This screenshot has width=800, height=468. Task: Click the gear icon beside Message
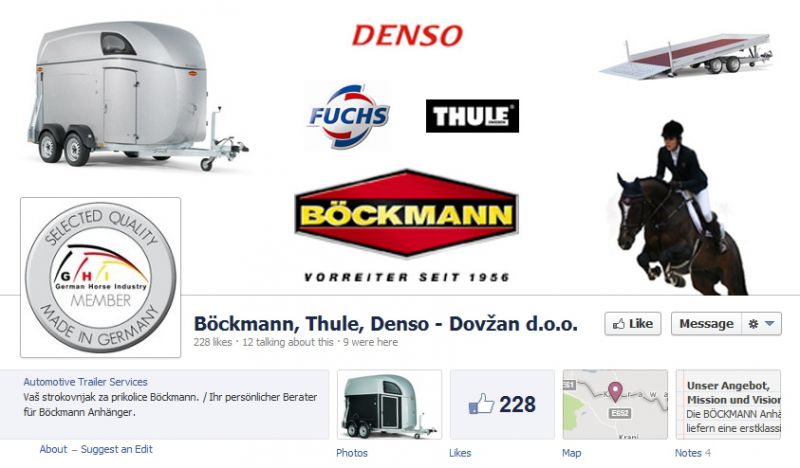[x=753, y=324]
